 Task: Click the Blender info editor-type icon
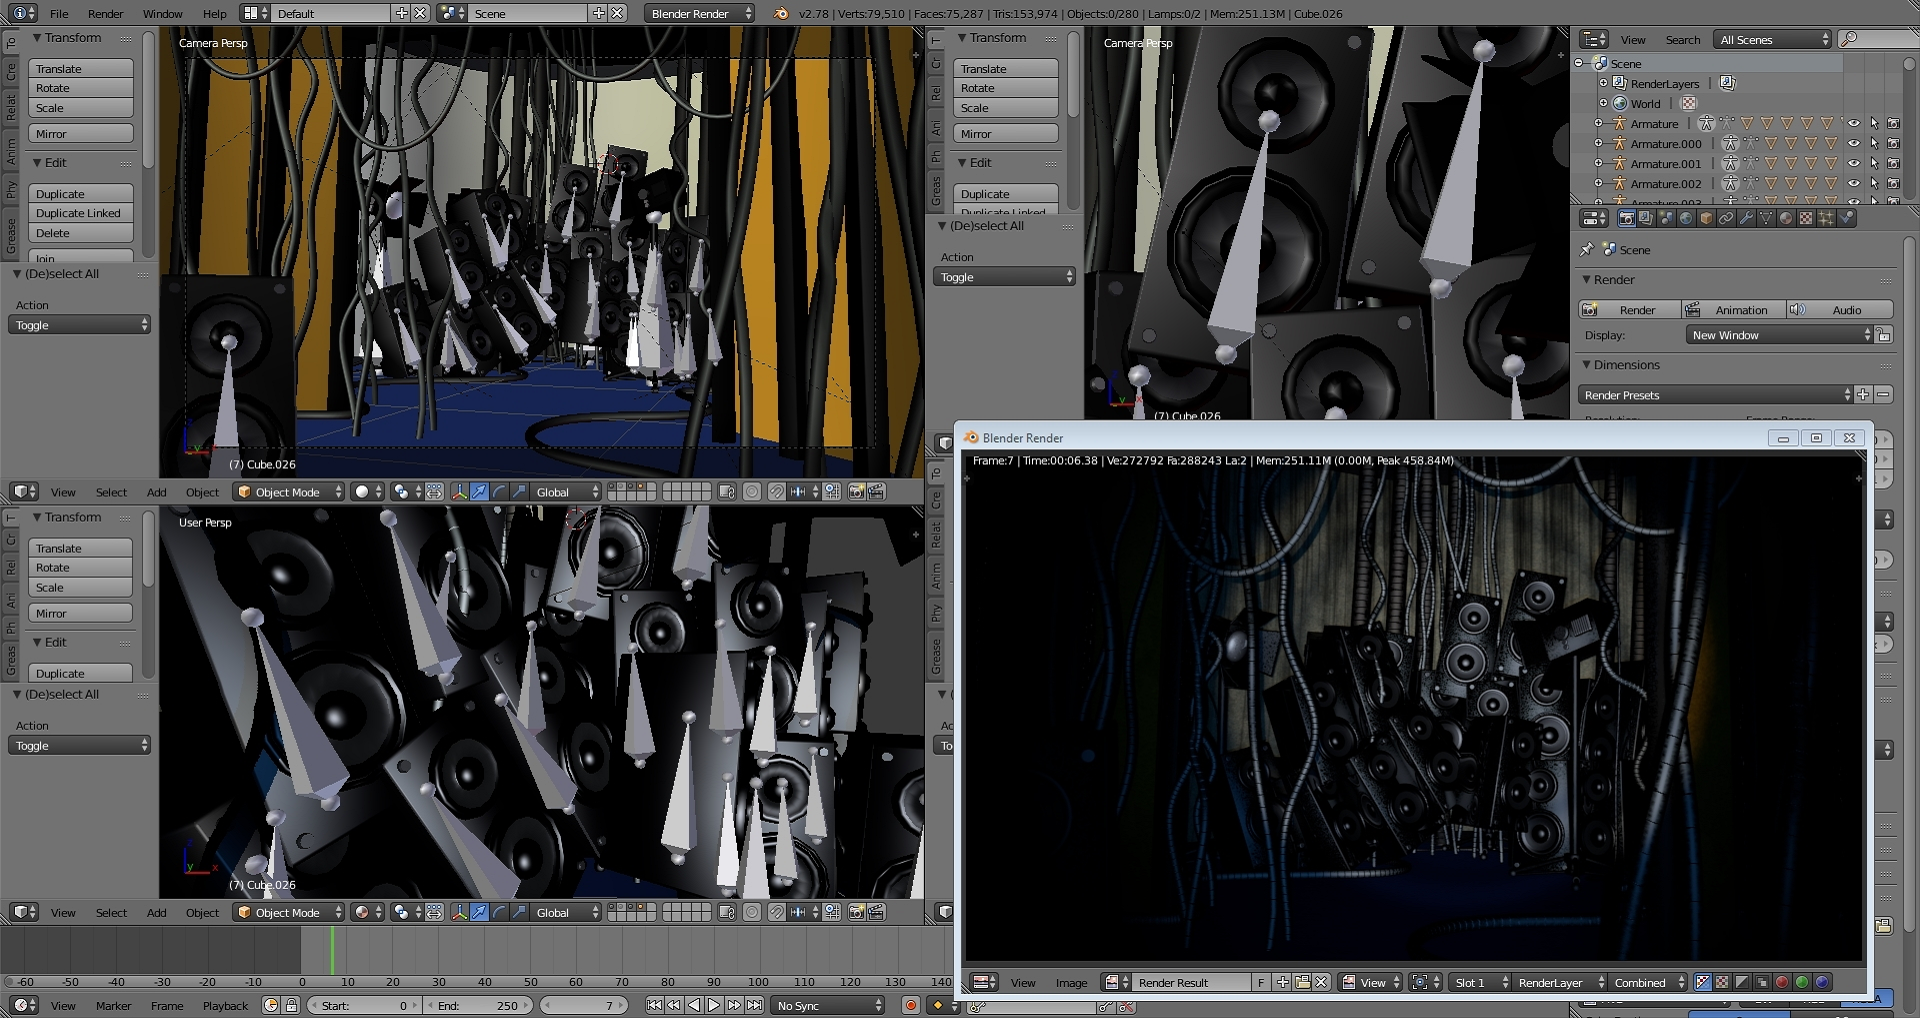pyautogui.click(x=23, y=13)
